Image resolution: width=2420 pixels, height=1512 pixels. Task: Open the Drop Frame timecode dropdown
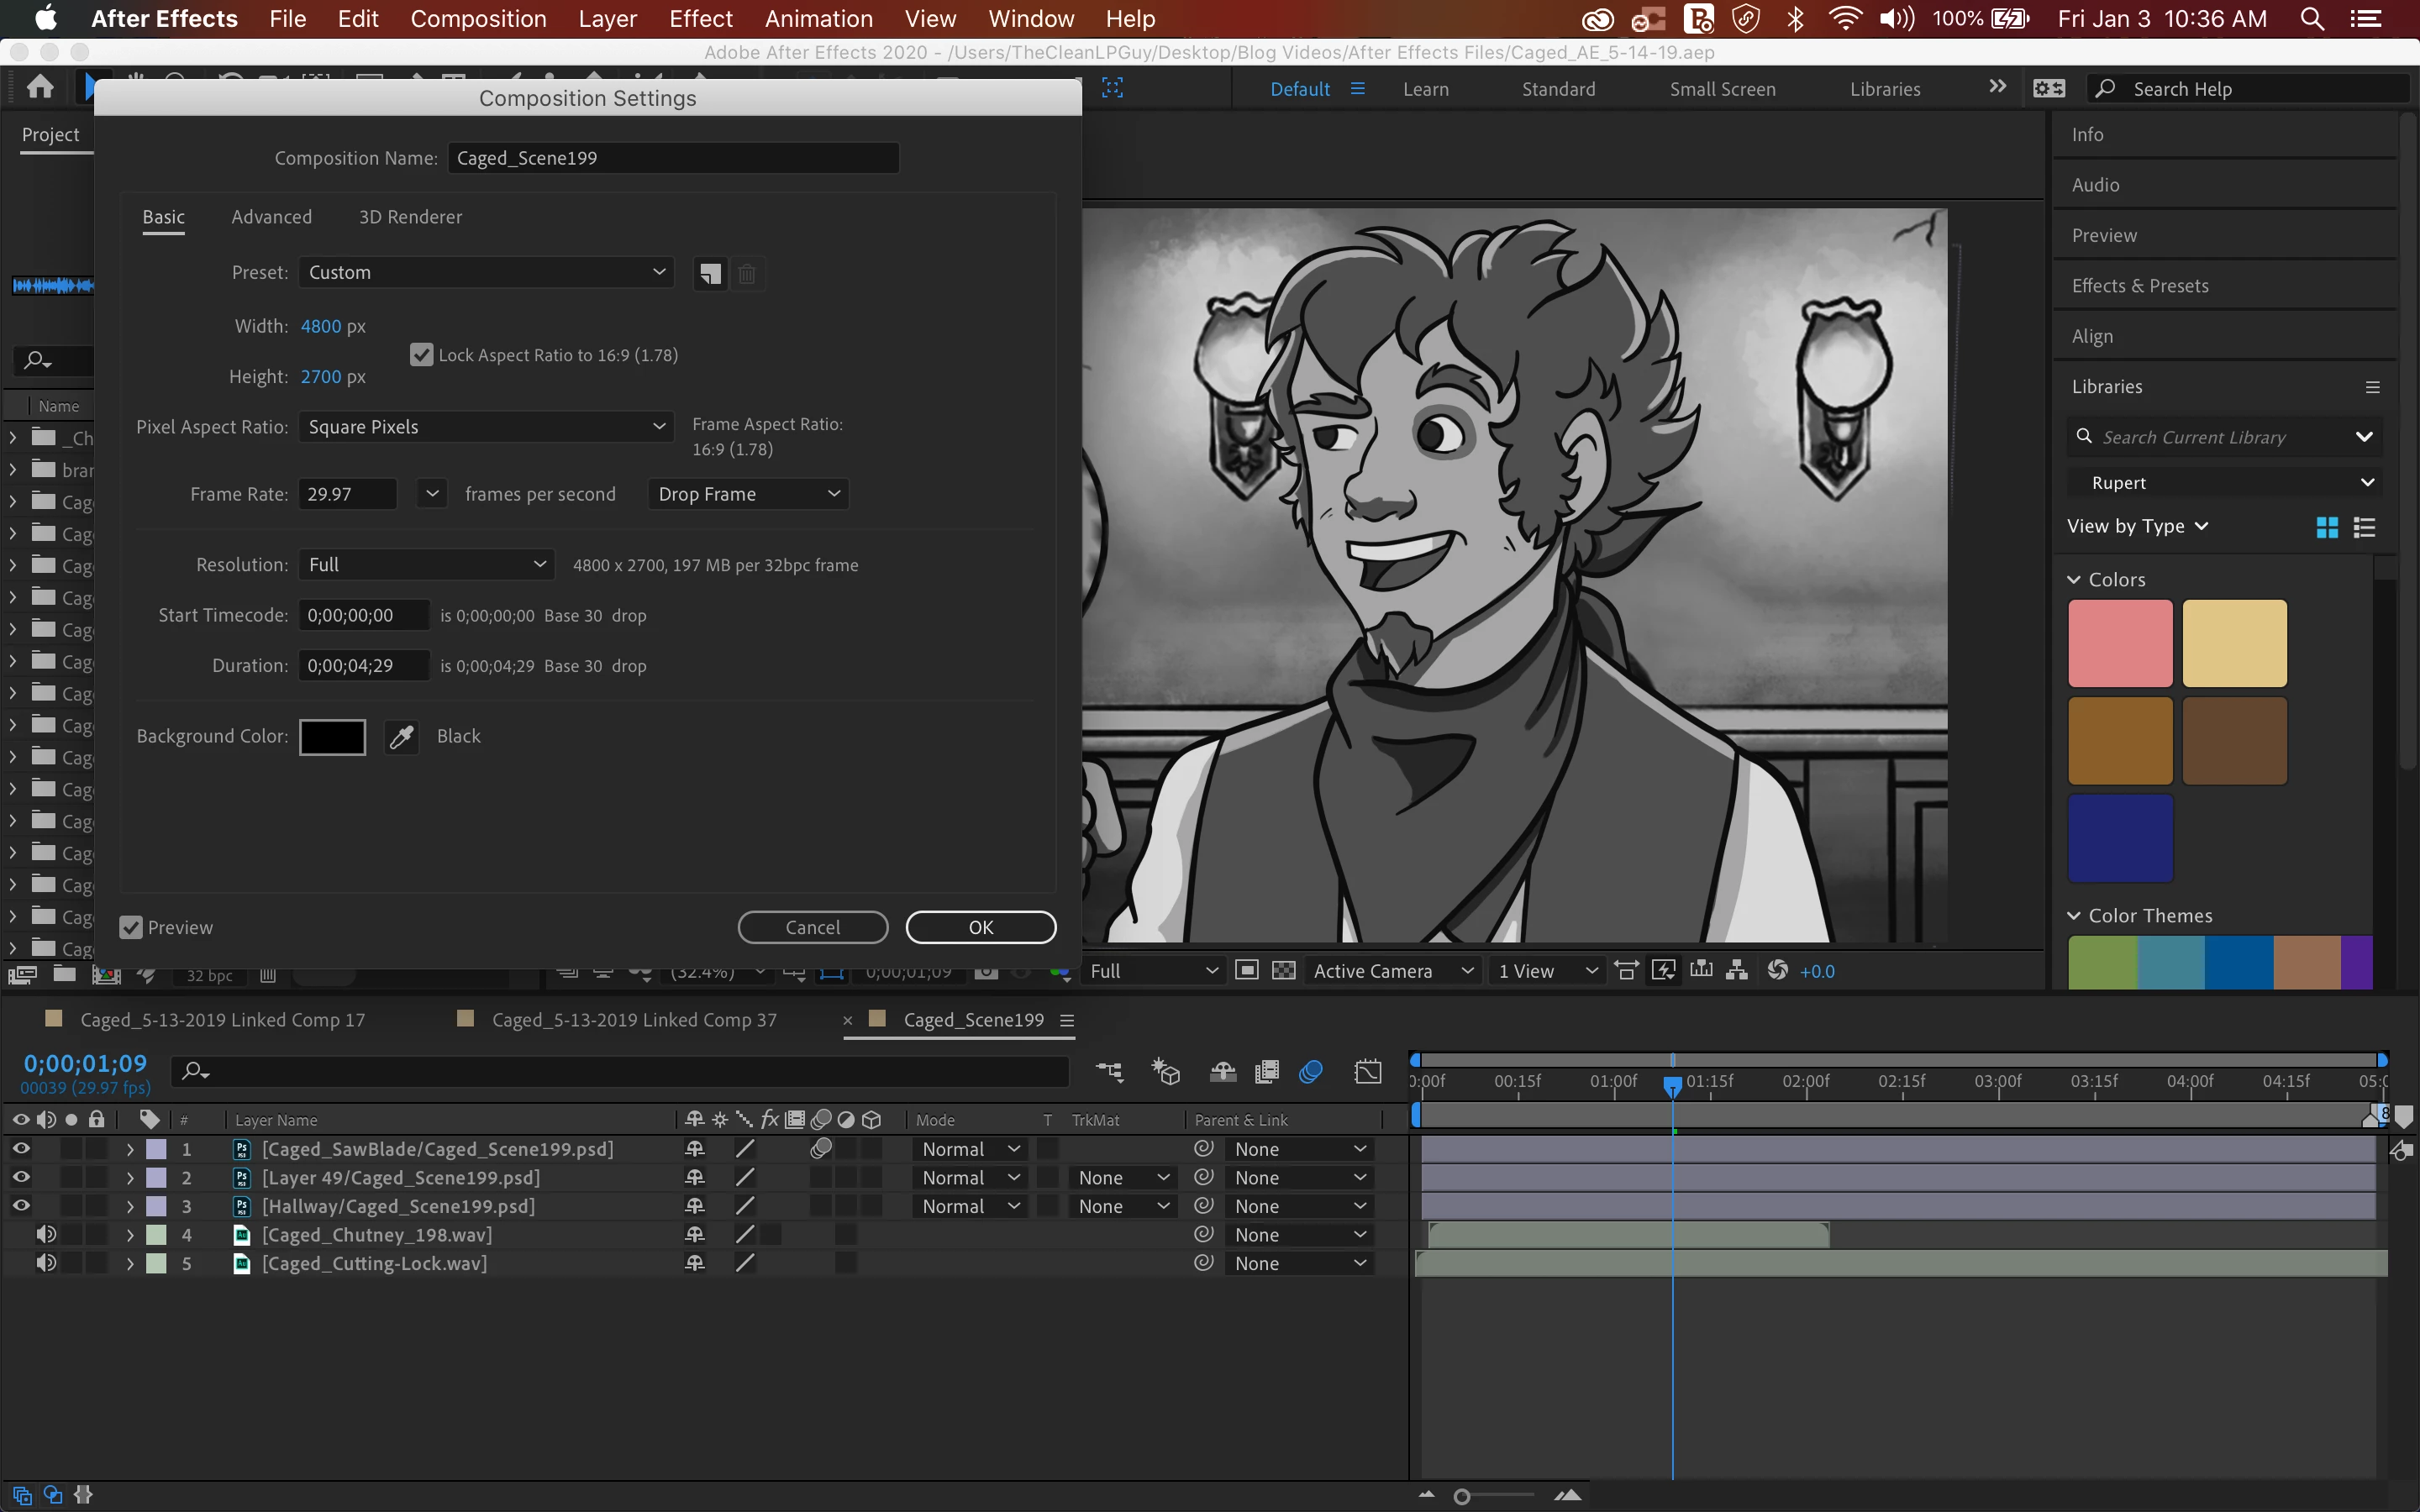click(x=748, y=494)
